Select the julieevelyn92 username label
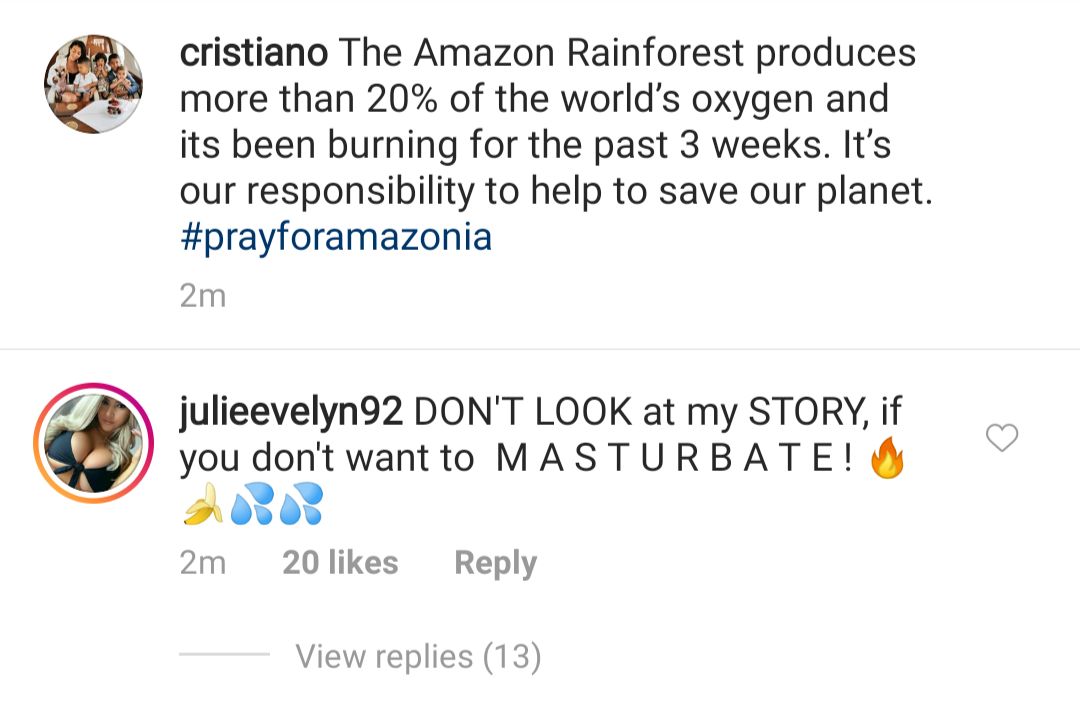This screenshot has height=713, width=1080. pyautogui.click(x=288, y=410)
